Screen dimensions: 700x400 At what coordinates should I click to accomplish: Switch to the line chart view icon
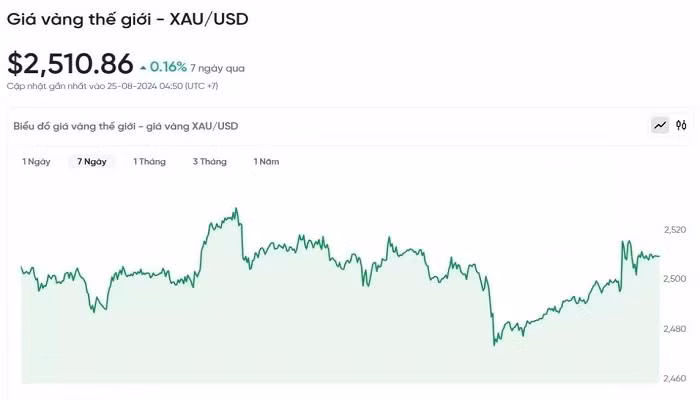(x=660, y=126)
